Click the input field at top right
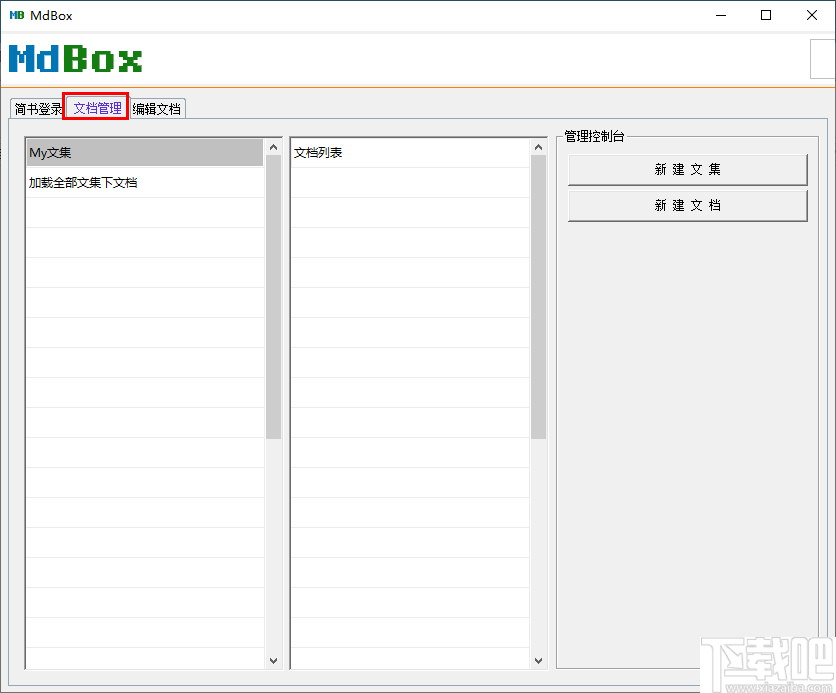The image size is (836, 693). pos(822,59)
